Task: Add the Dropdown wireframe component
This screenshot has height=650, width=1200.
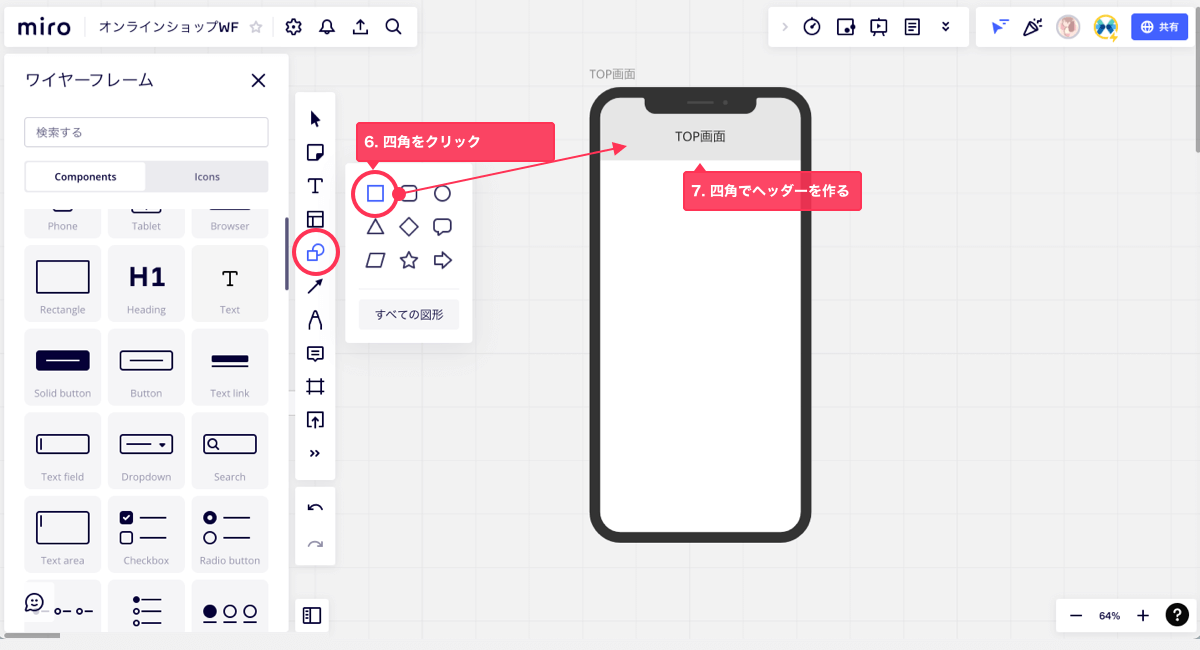Action: tap(146, 453)
